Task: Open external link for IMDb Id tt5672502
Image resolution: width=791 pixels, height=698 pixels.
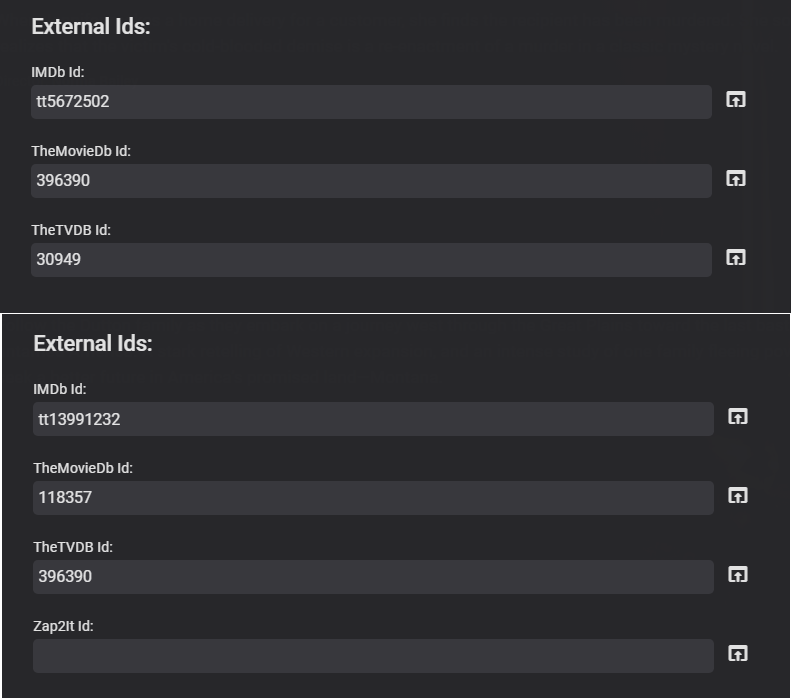Action: (736, 100)
